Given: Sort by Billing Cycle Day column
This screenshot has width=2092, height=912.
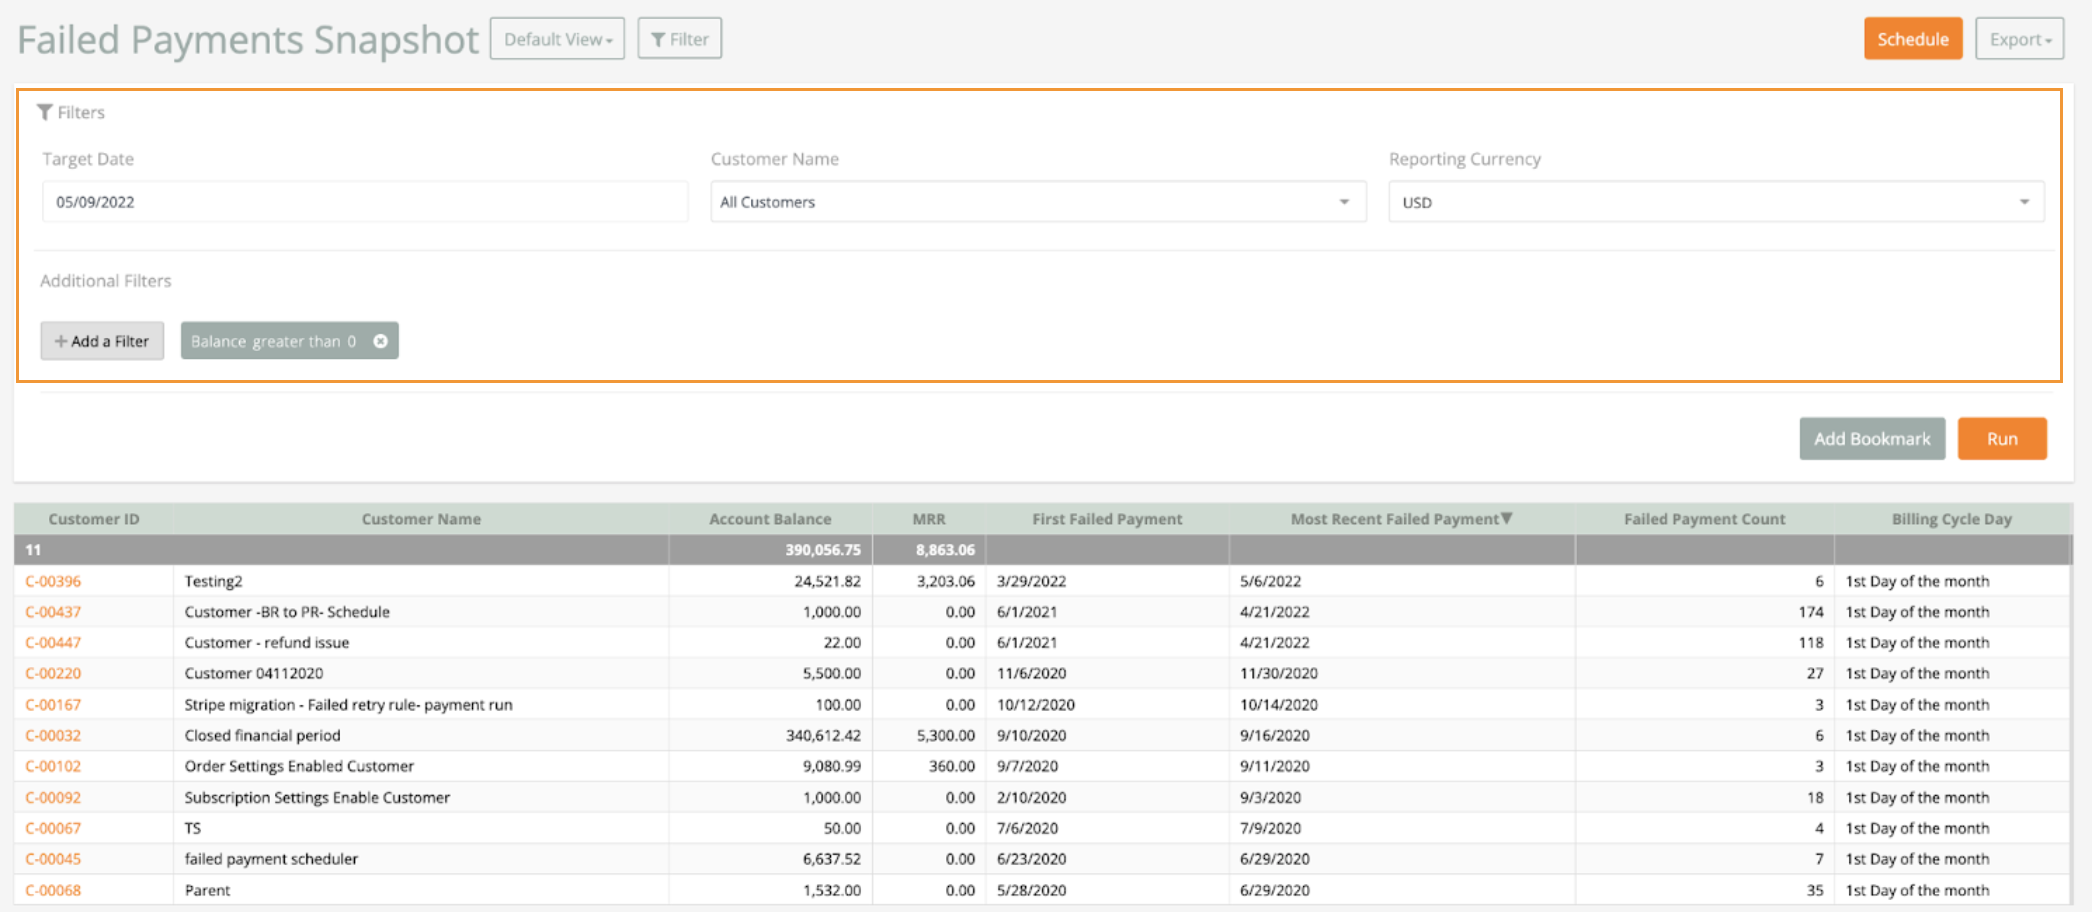Looking at the screenshot, I should [x=1951, y=519].
